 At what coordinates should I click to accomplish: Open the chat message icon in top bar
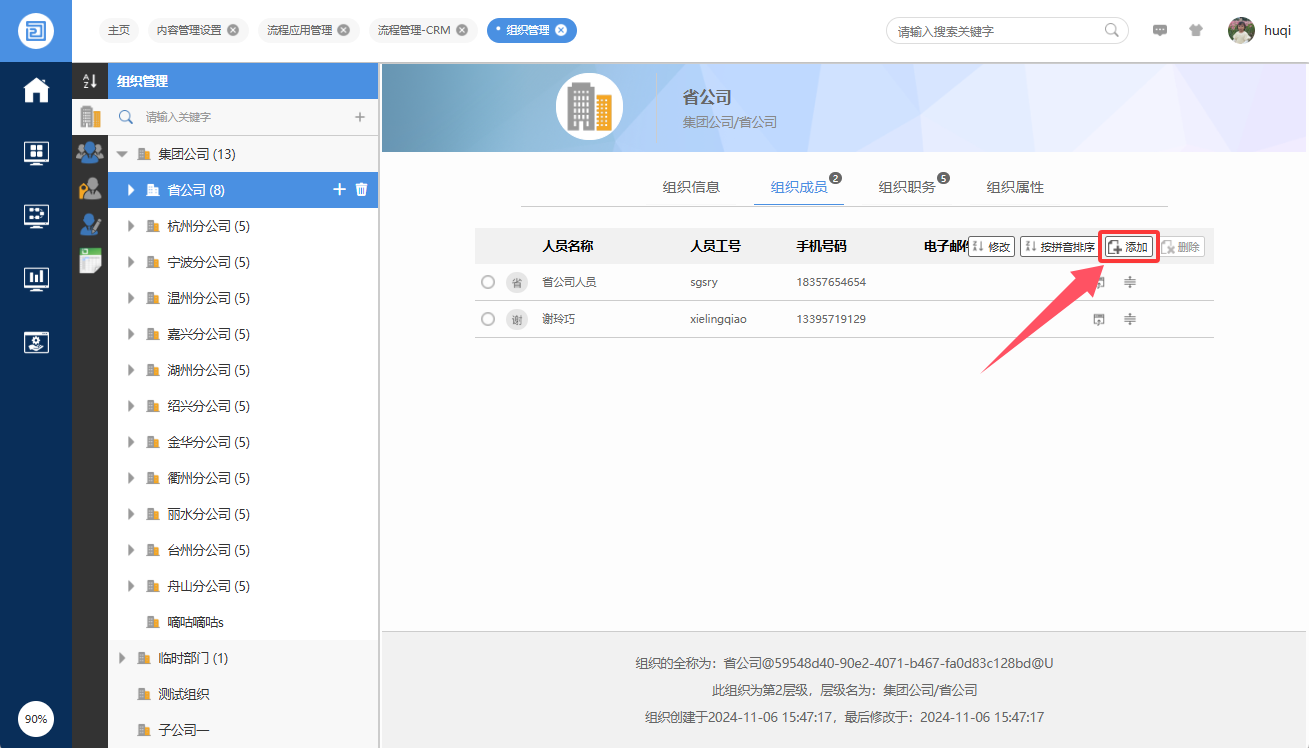click(1160, 30)
